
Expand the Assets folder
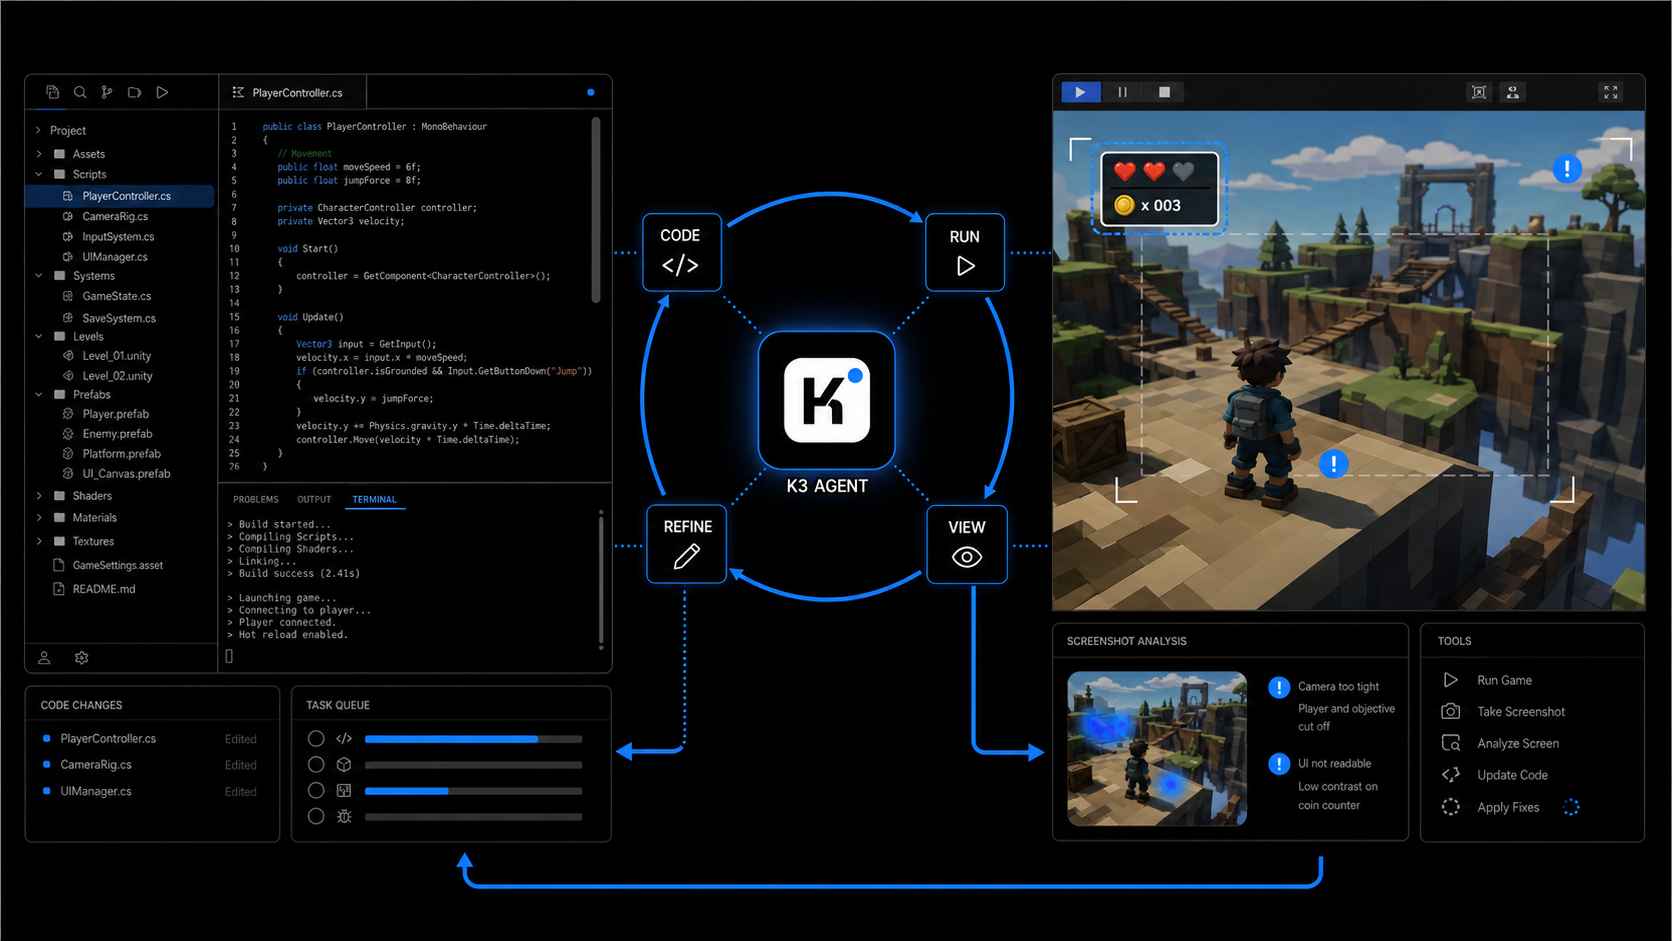38,154
